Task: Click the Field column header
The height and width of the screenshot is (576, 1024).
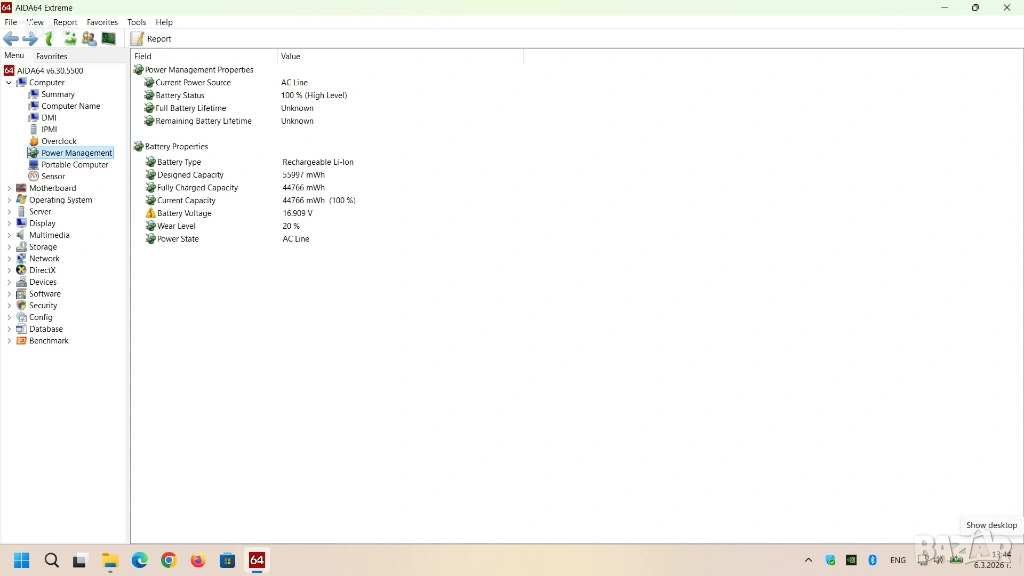Action: coord(143,56)
